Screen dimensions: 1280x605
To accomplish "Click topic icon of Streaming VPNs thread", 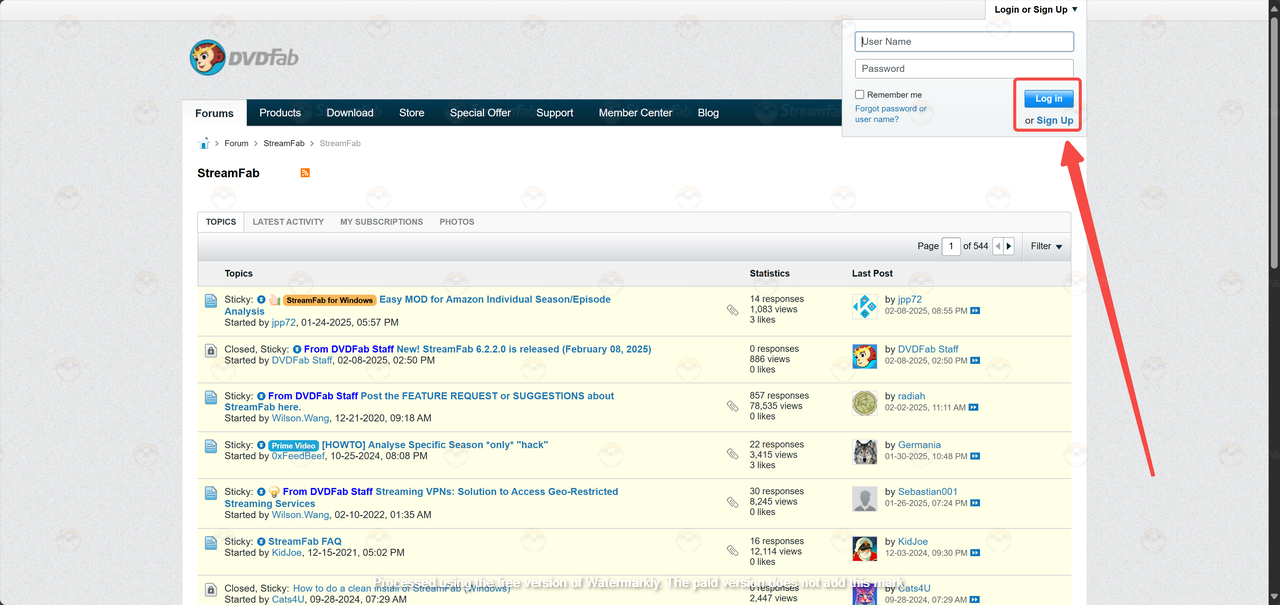I will 211,493.
